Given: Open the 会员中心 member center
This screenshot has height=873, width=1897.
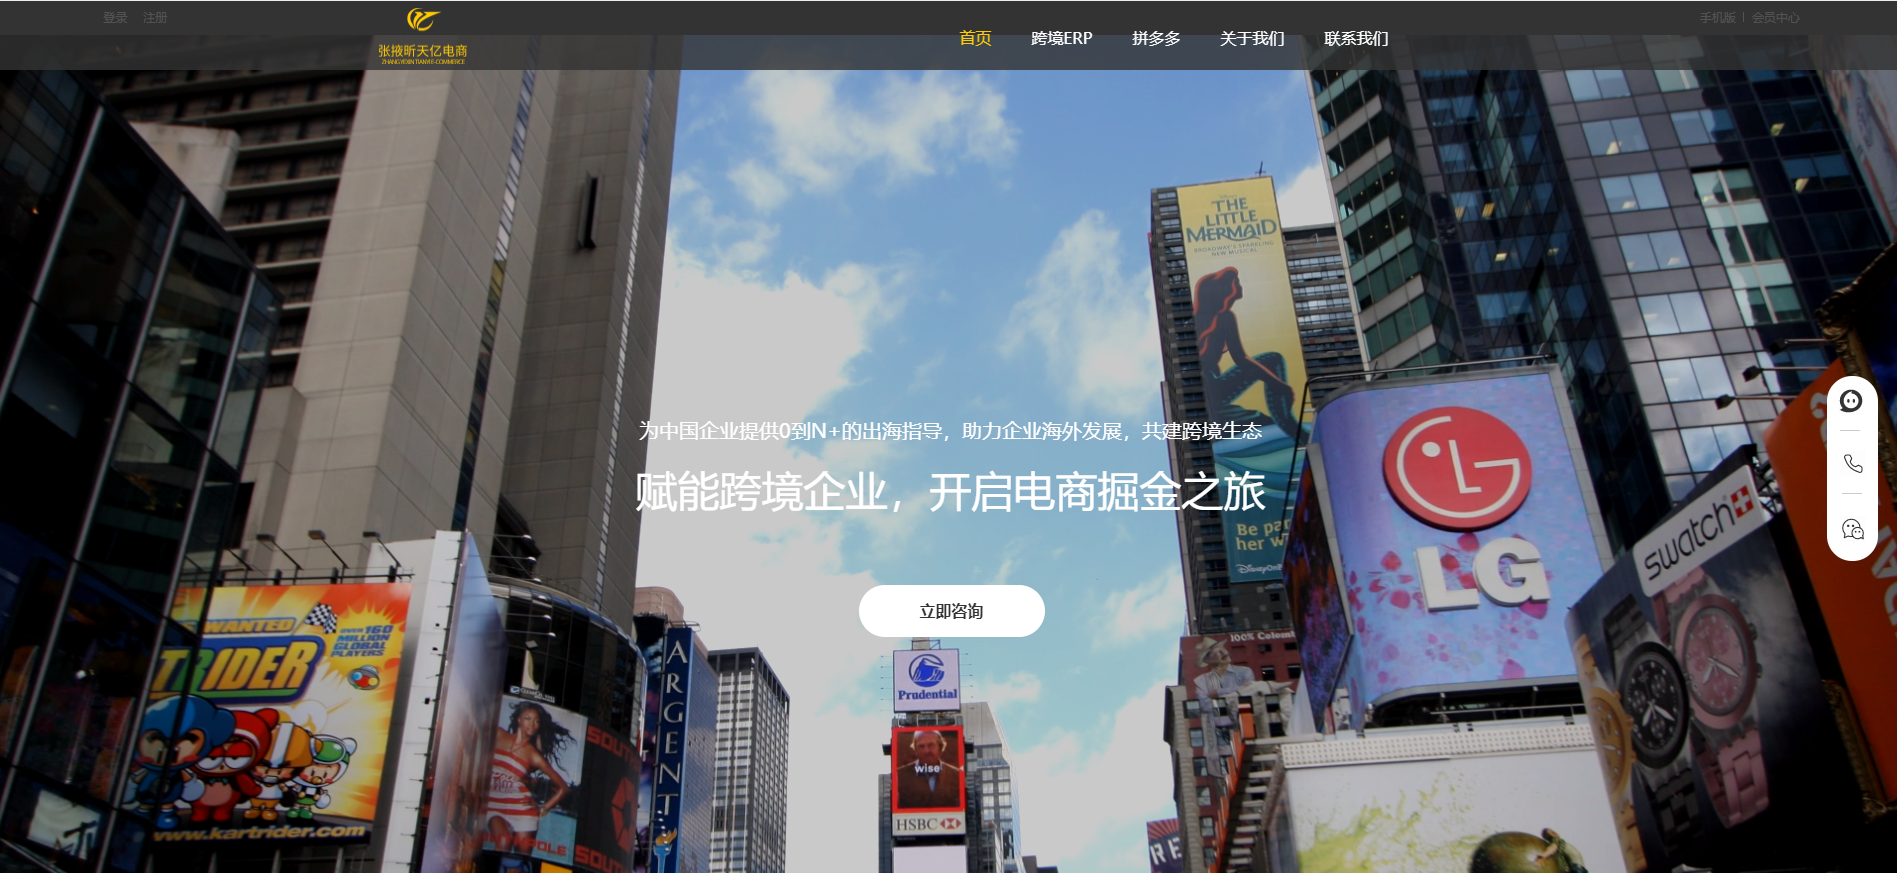Looking at the screenshot, I should pos(1775,18).
